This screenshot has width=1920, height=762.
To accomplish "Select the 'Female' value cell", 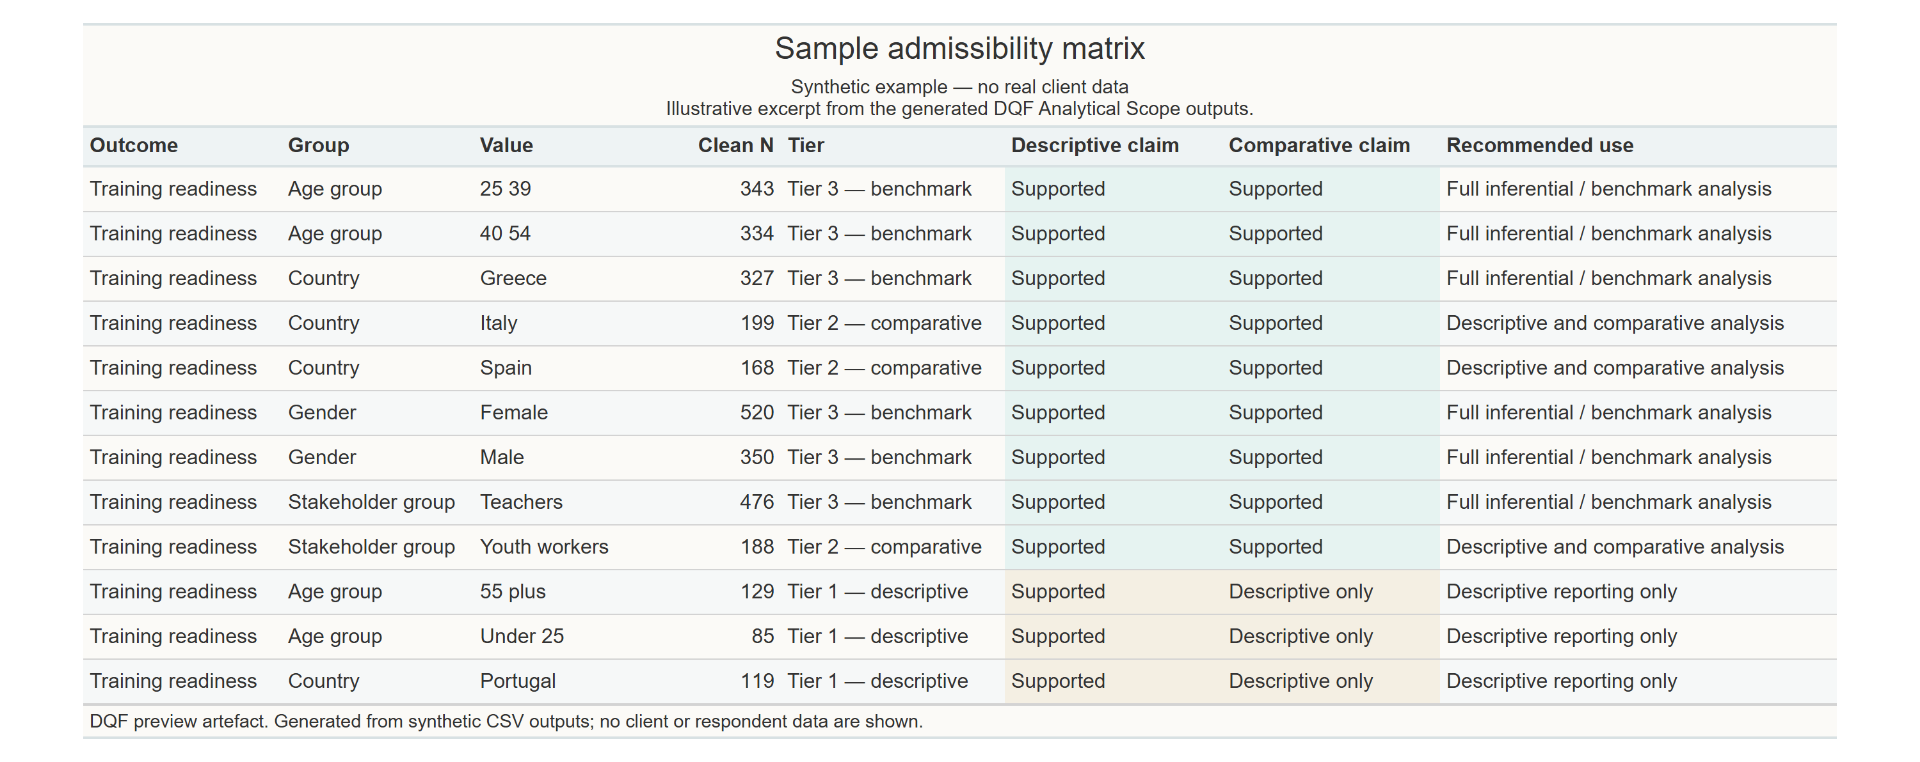I will pyautogui.click(x=514, y=412).
